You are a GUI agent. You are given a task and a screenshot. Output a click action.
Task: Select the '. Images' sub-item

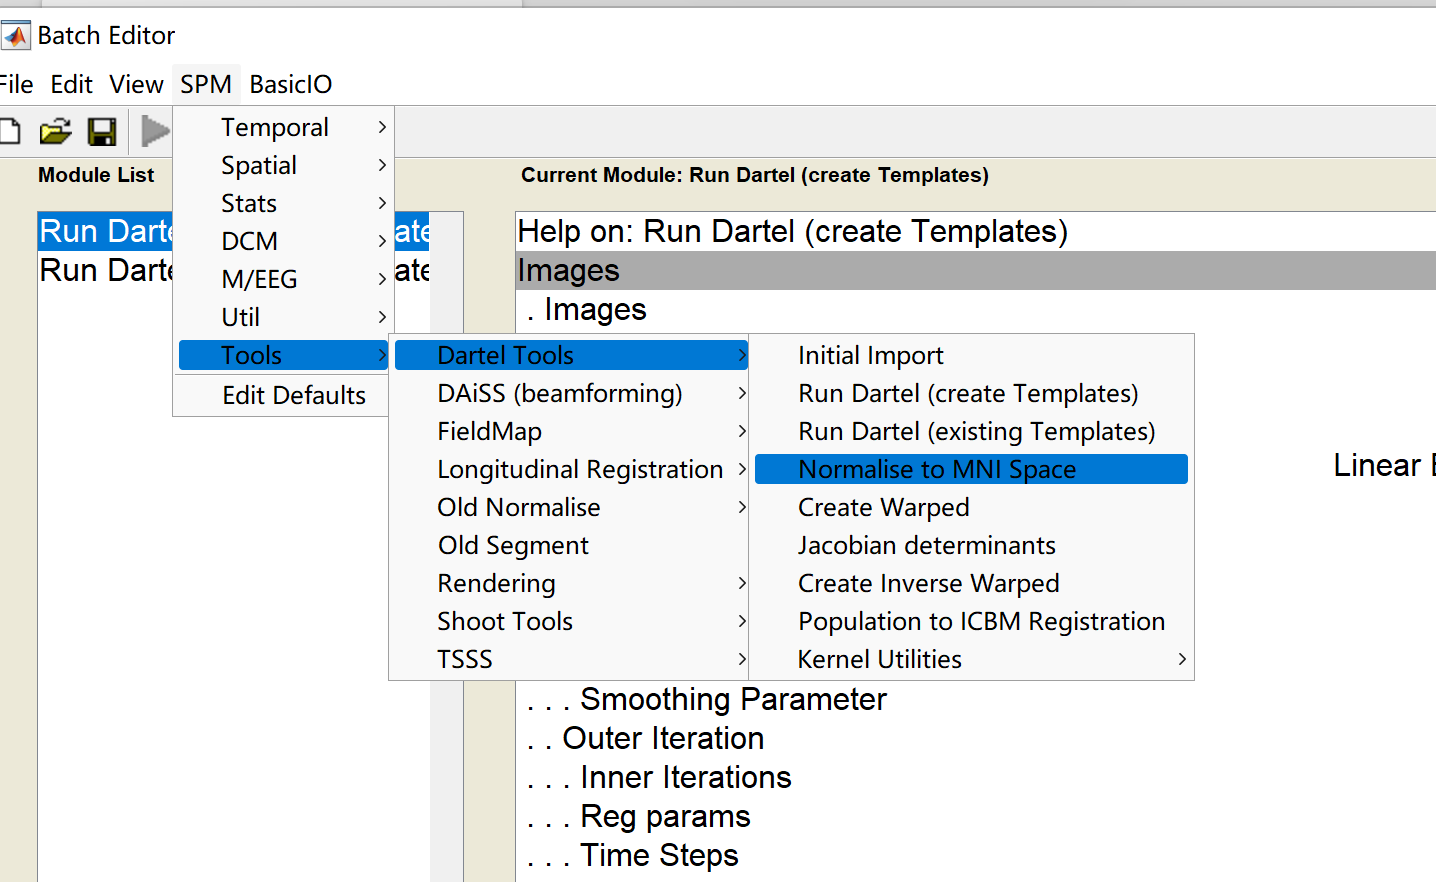click(586, 309)
